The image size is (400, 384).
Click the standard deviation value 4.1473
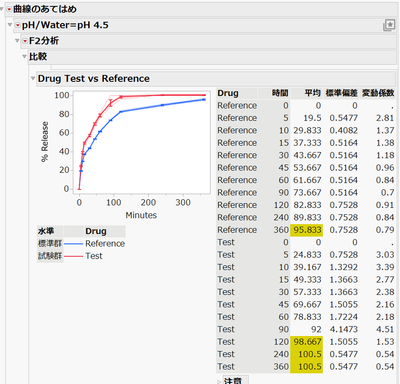click(344, 329)
